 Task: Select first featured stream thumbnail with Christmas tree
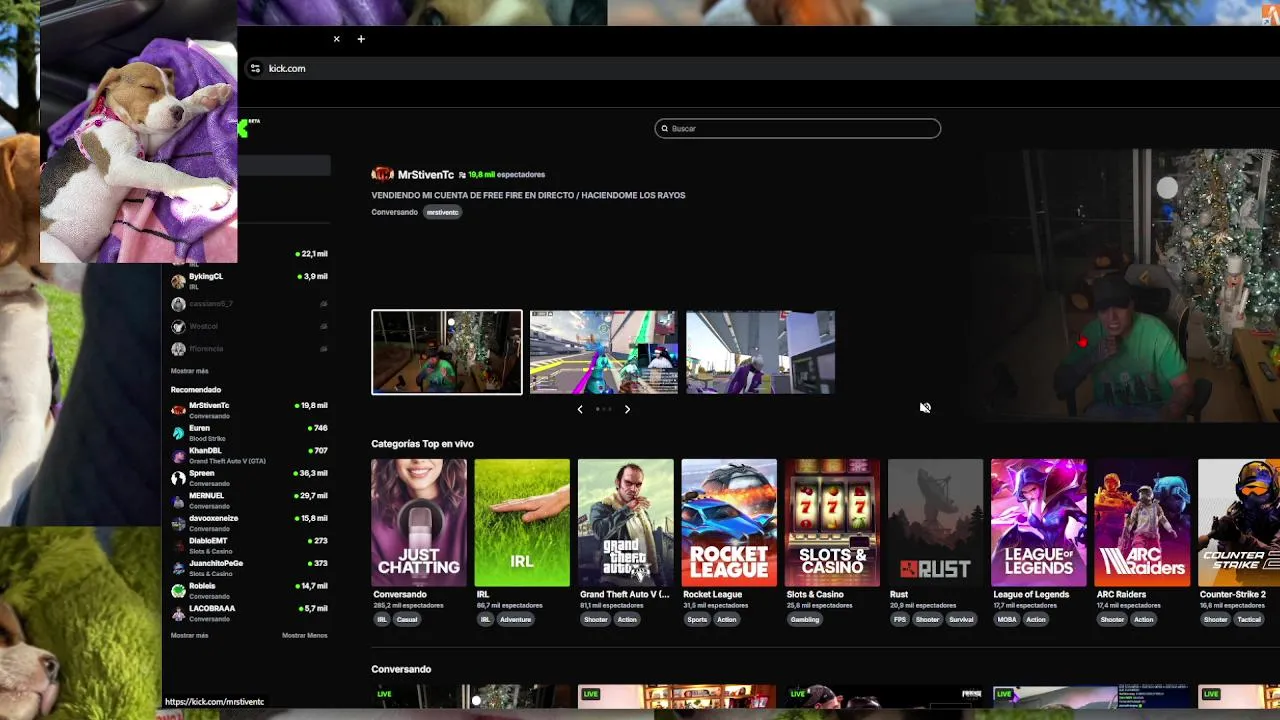447,352
